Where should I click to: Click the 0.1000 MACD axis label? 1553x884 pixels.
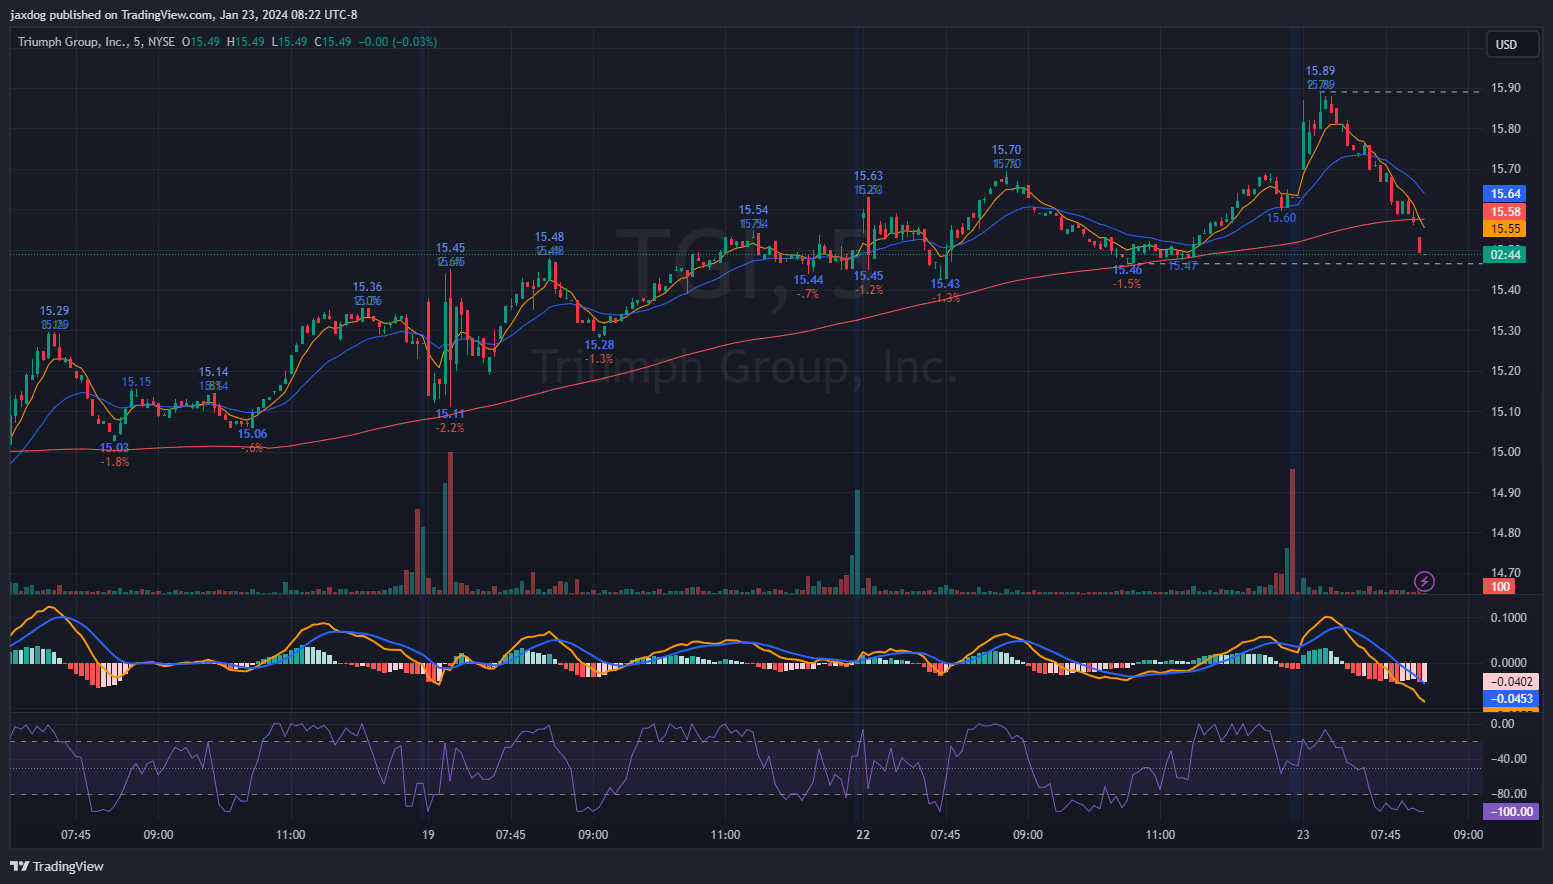1508,618
